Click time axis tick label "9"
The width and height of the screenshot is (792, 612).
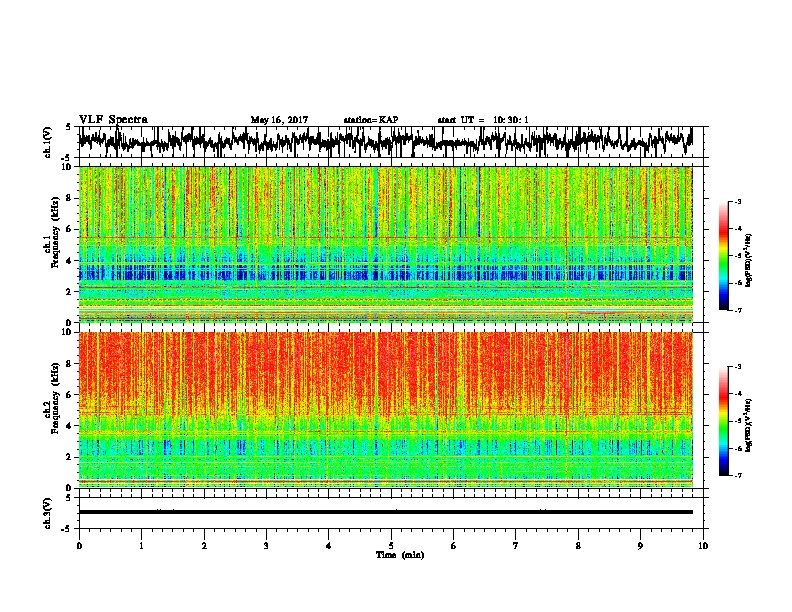pyautogui.click(x=640, y=546)
